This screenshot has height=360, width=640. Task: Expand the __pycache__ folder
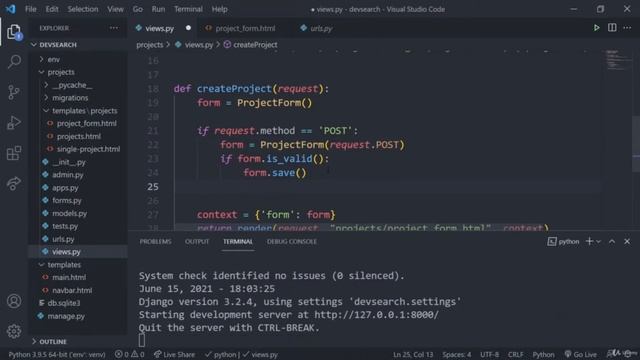pos(72,85)
